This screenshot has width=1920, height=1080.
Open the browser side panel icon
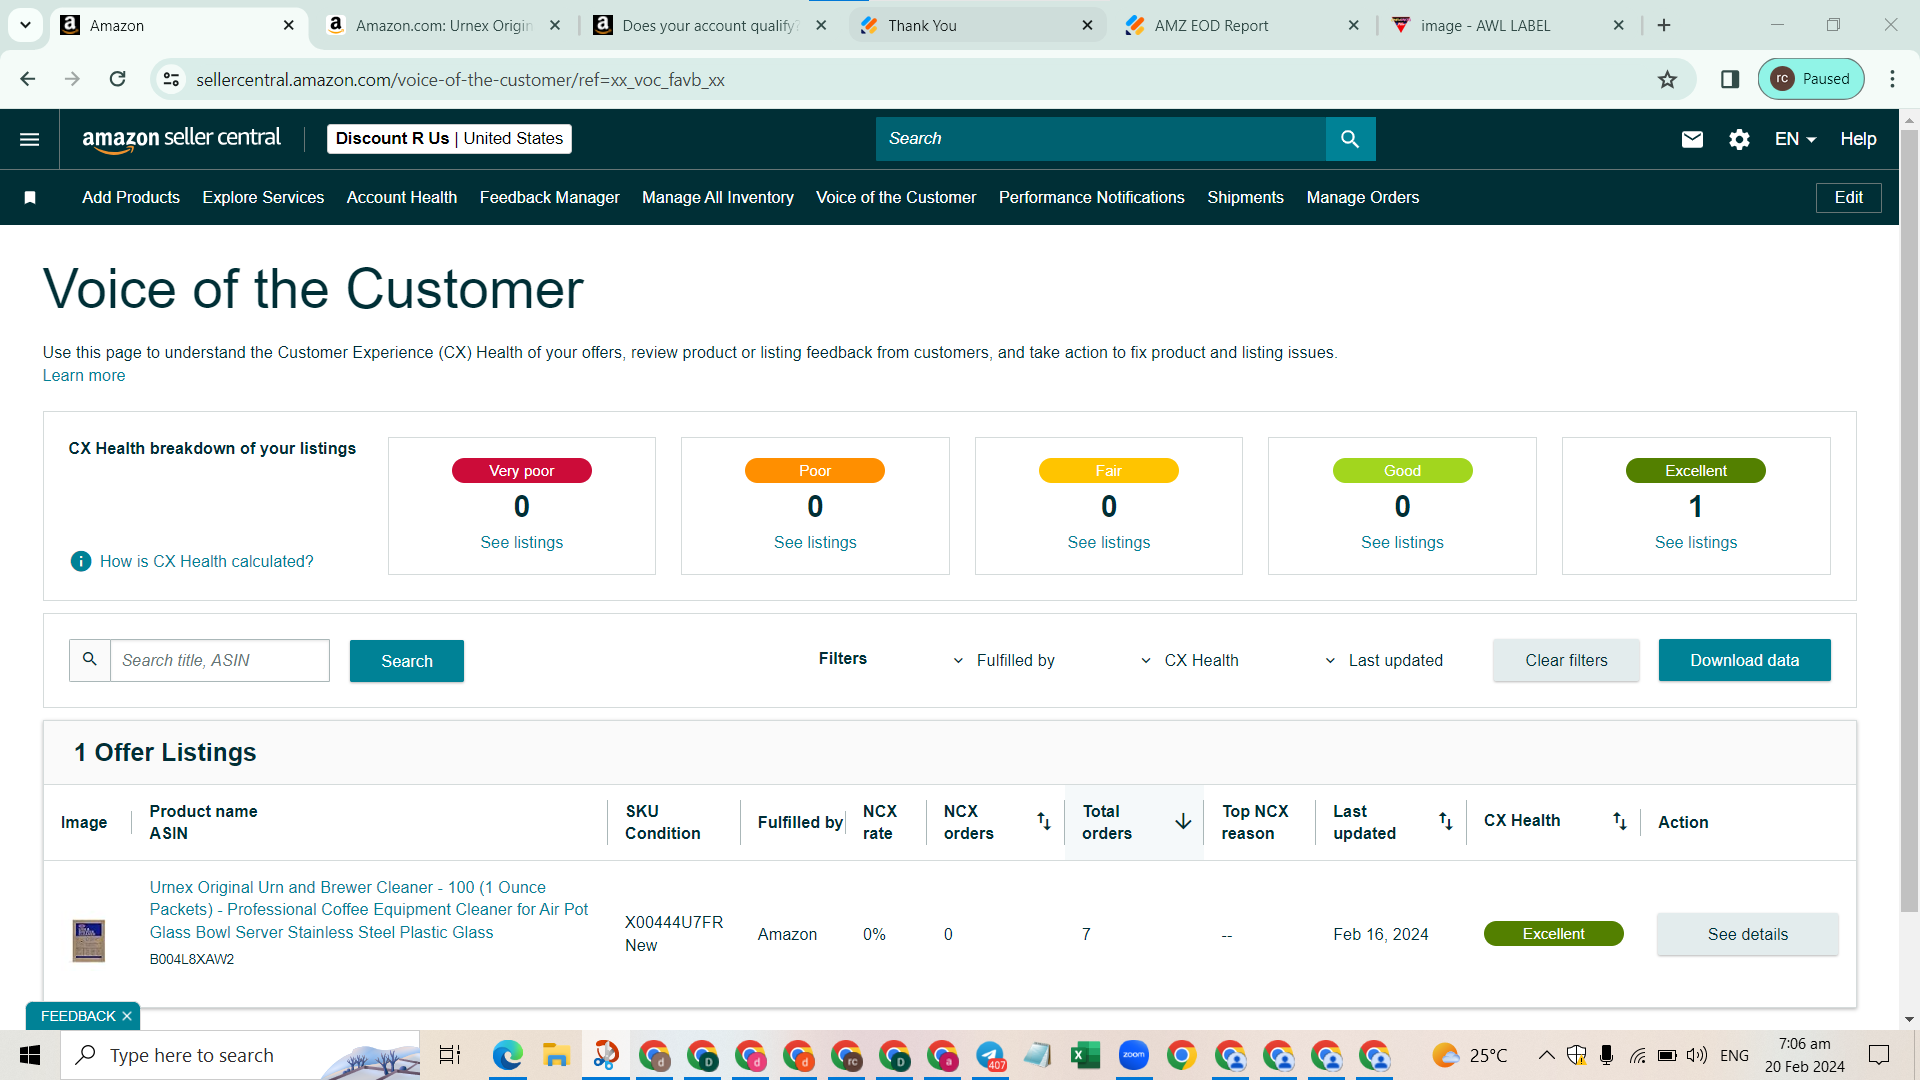pos(1730,80)
